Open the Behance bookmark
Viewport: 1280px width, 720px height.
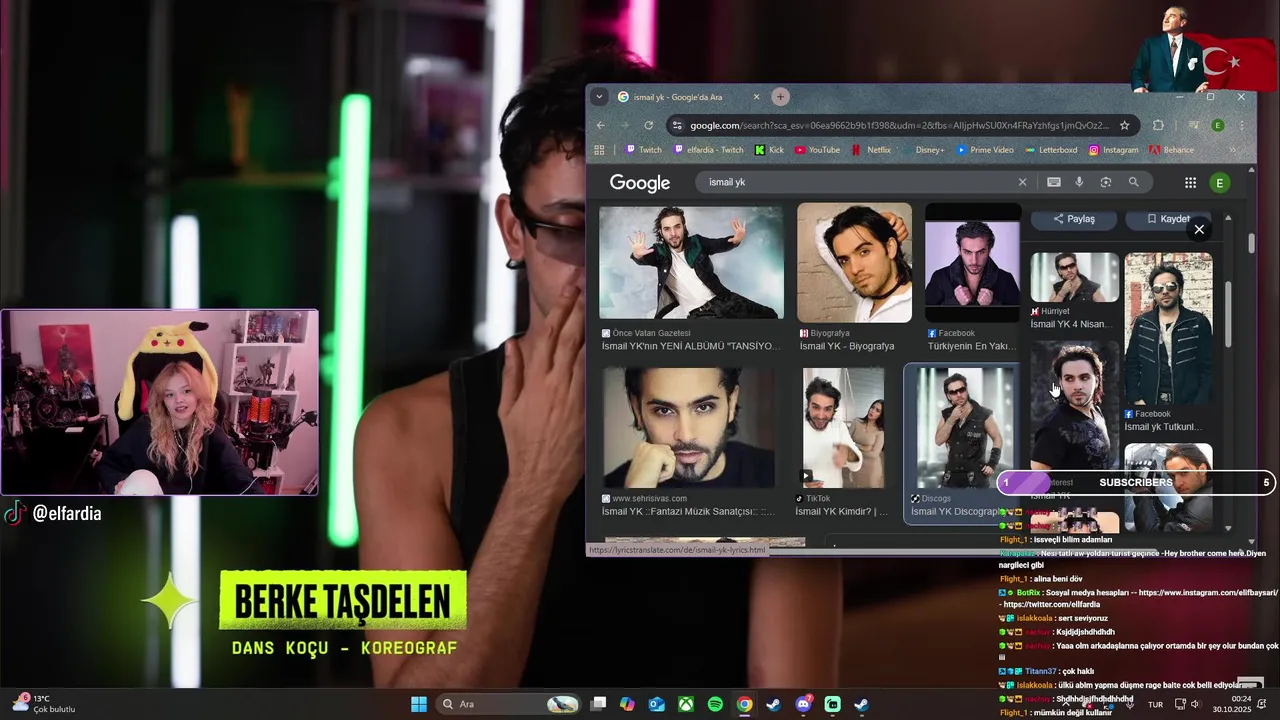click(x=1171, y=150)
